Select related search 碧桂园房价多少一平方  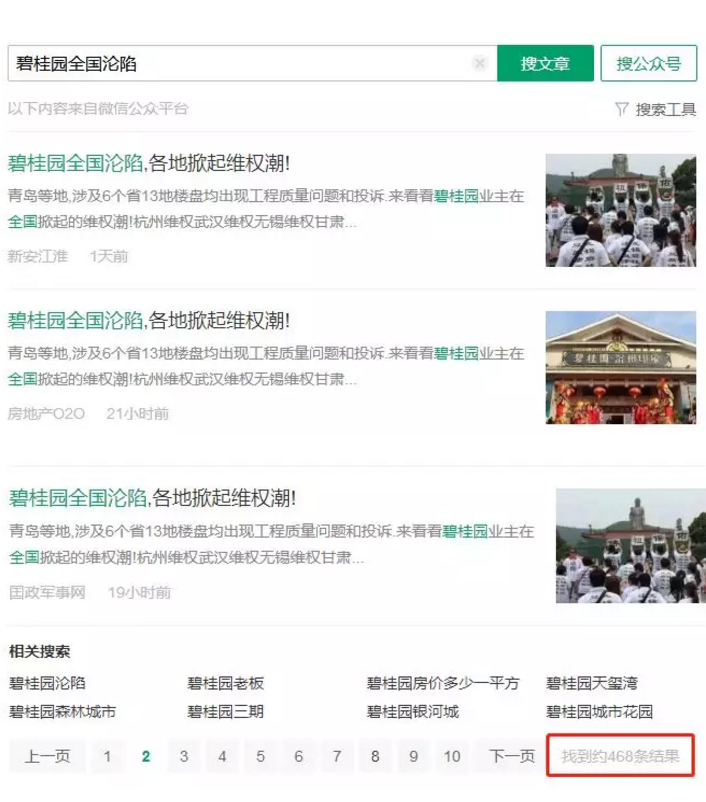[443, 684]
